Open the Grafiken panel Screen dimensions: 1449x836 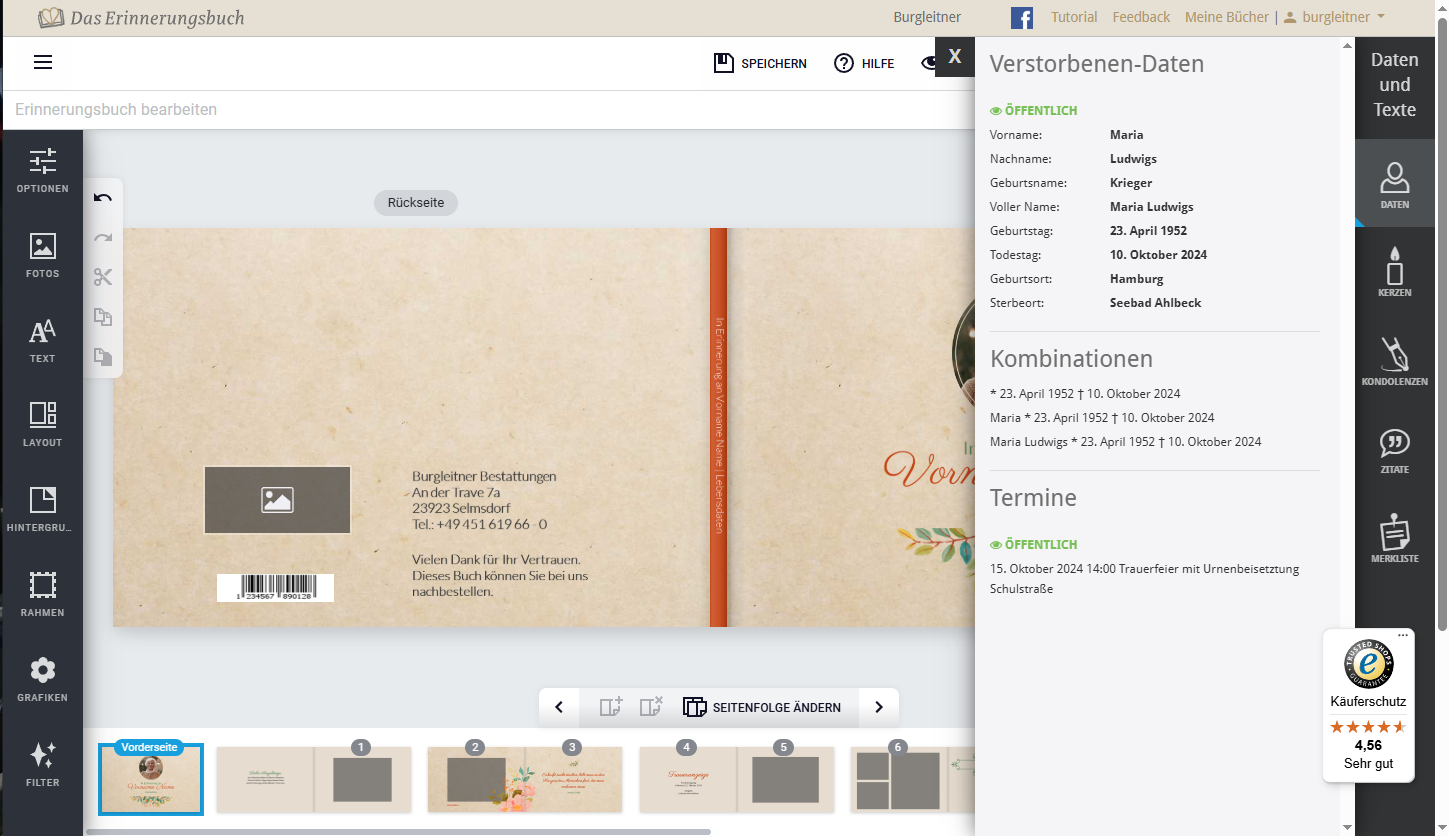(42, 680)
